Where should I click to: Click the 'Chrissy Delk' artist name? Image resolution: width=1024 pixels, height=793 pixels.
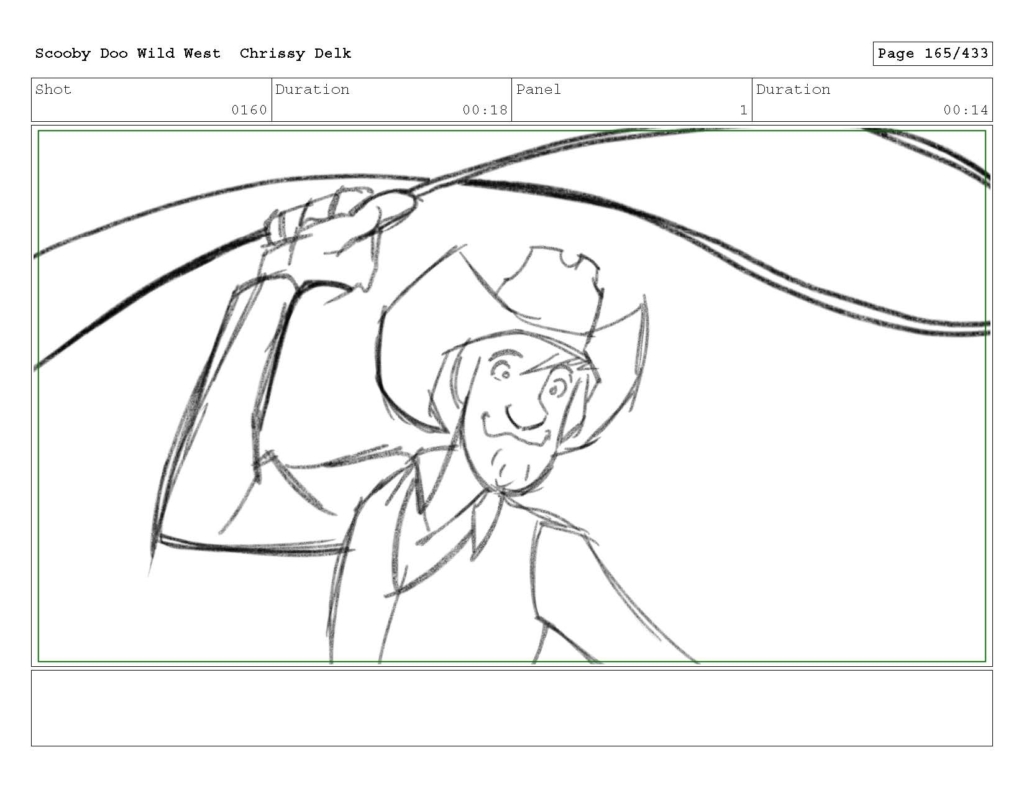tap(295, 54)
